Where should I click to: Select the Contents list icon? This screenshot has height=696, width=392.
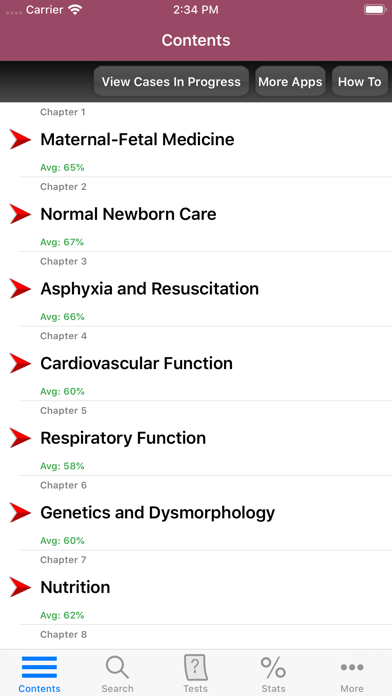click(x=39, y=667)
